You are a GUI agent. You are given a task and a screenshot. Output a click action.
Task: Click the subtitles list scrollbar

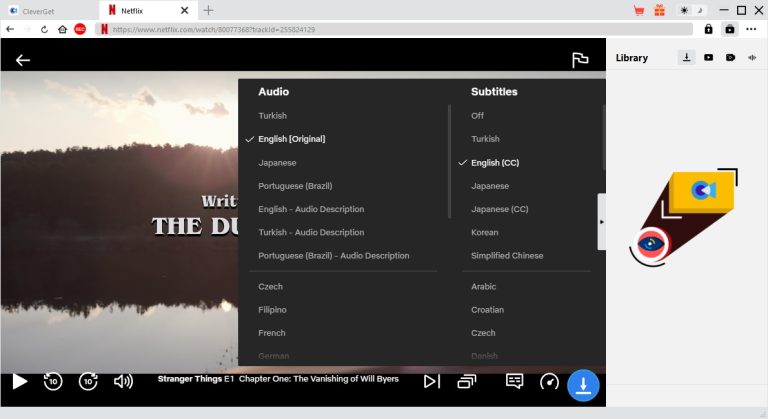pyautogui.click(x=603, y=138)
